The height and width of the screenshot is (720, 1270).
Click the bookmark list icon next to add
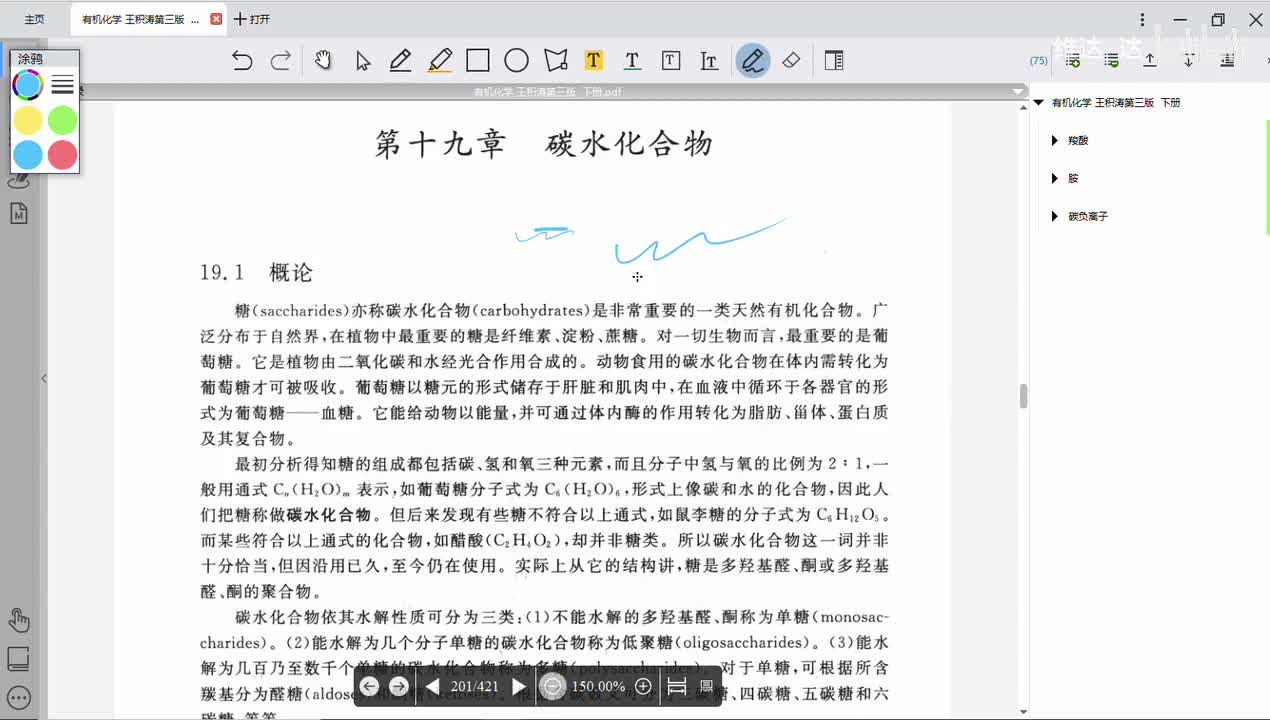coord(1111,61)
